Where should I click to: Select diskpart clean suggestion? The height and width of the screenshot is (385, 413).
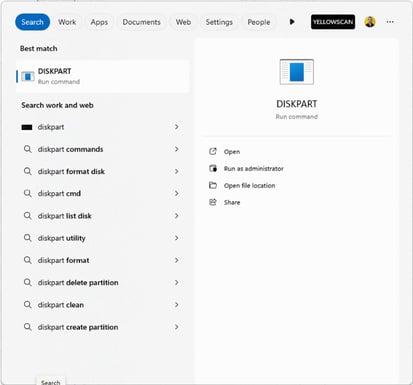tap(103, 305)
